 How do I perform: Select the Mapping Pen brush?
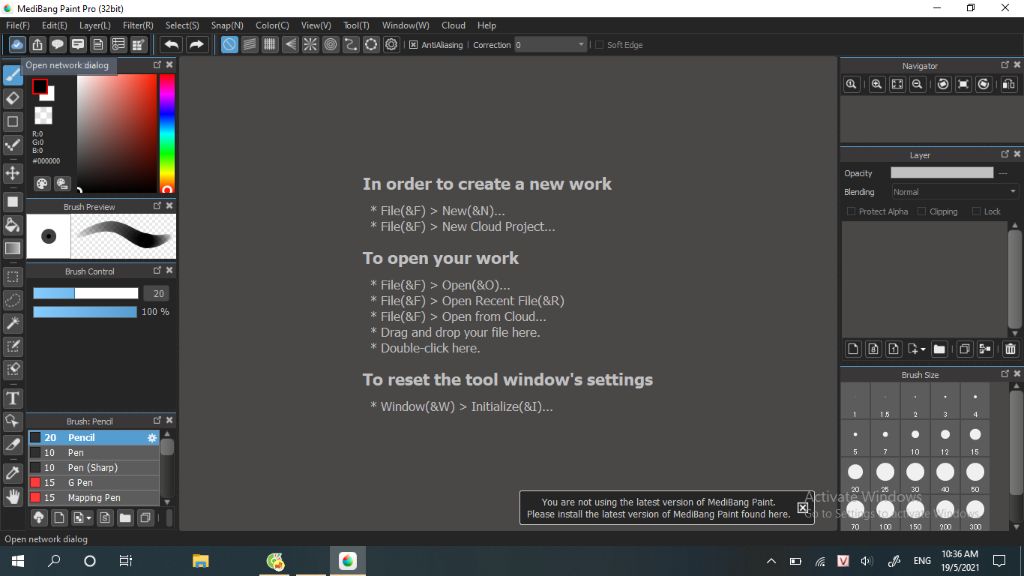click(93, 498)
